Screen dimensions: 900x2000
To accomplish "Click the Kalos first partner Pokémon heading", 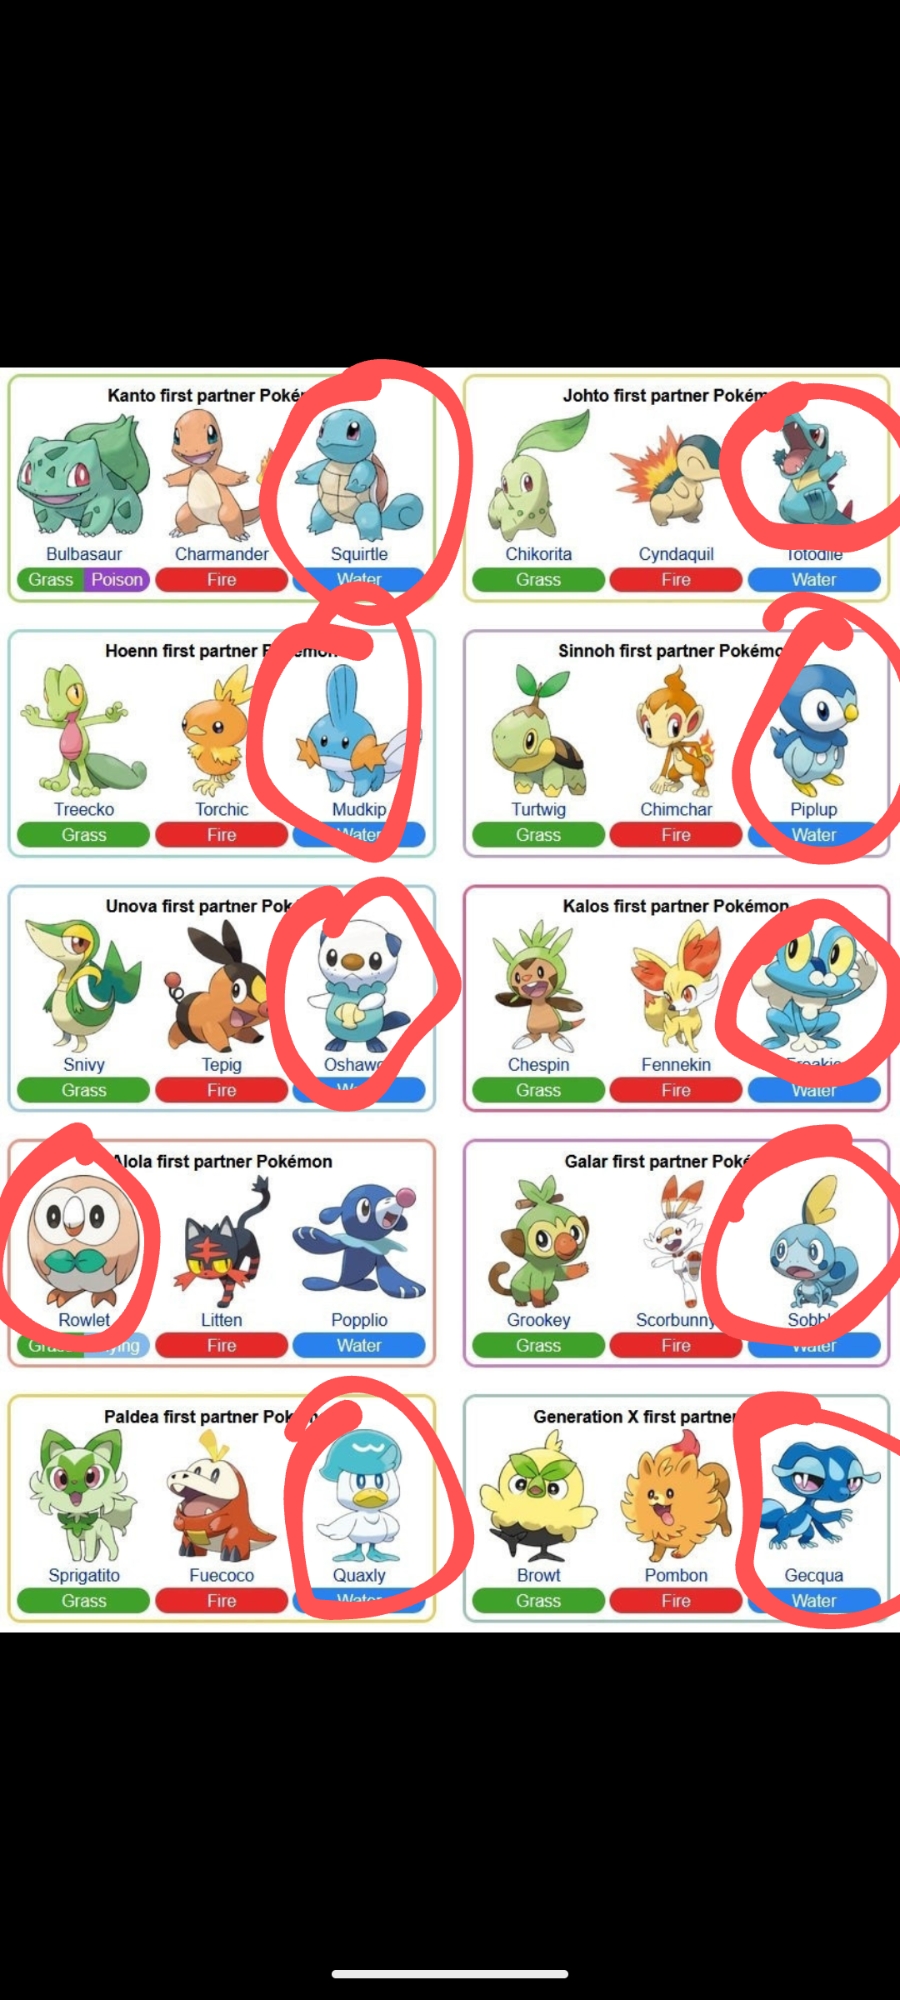I will [x=676, y=906].
